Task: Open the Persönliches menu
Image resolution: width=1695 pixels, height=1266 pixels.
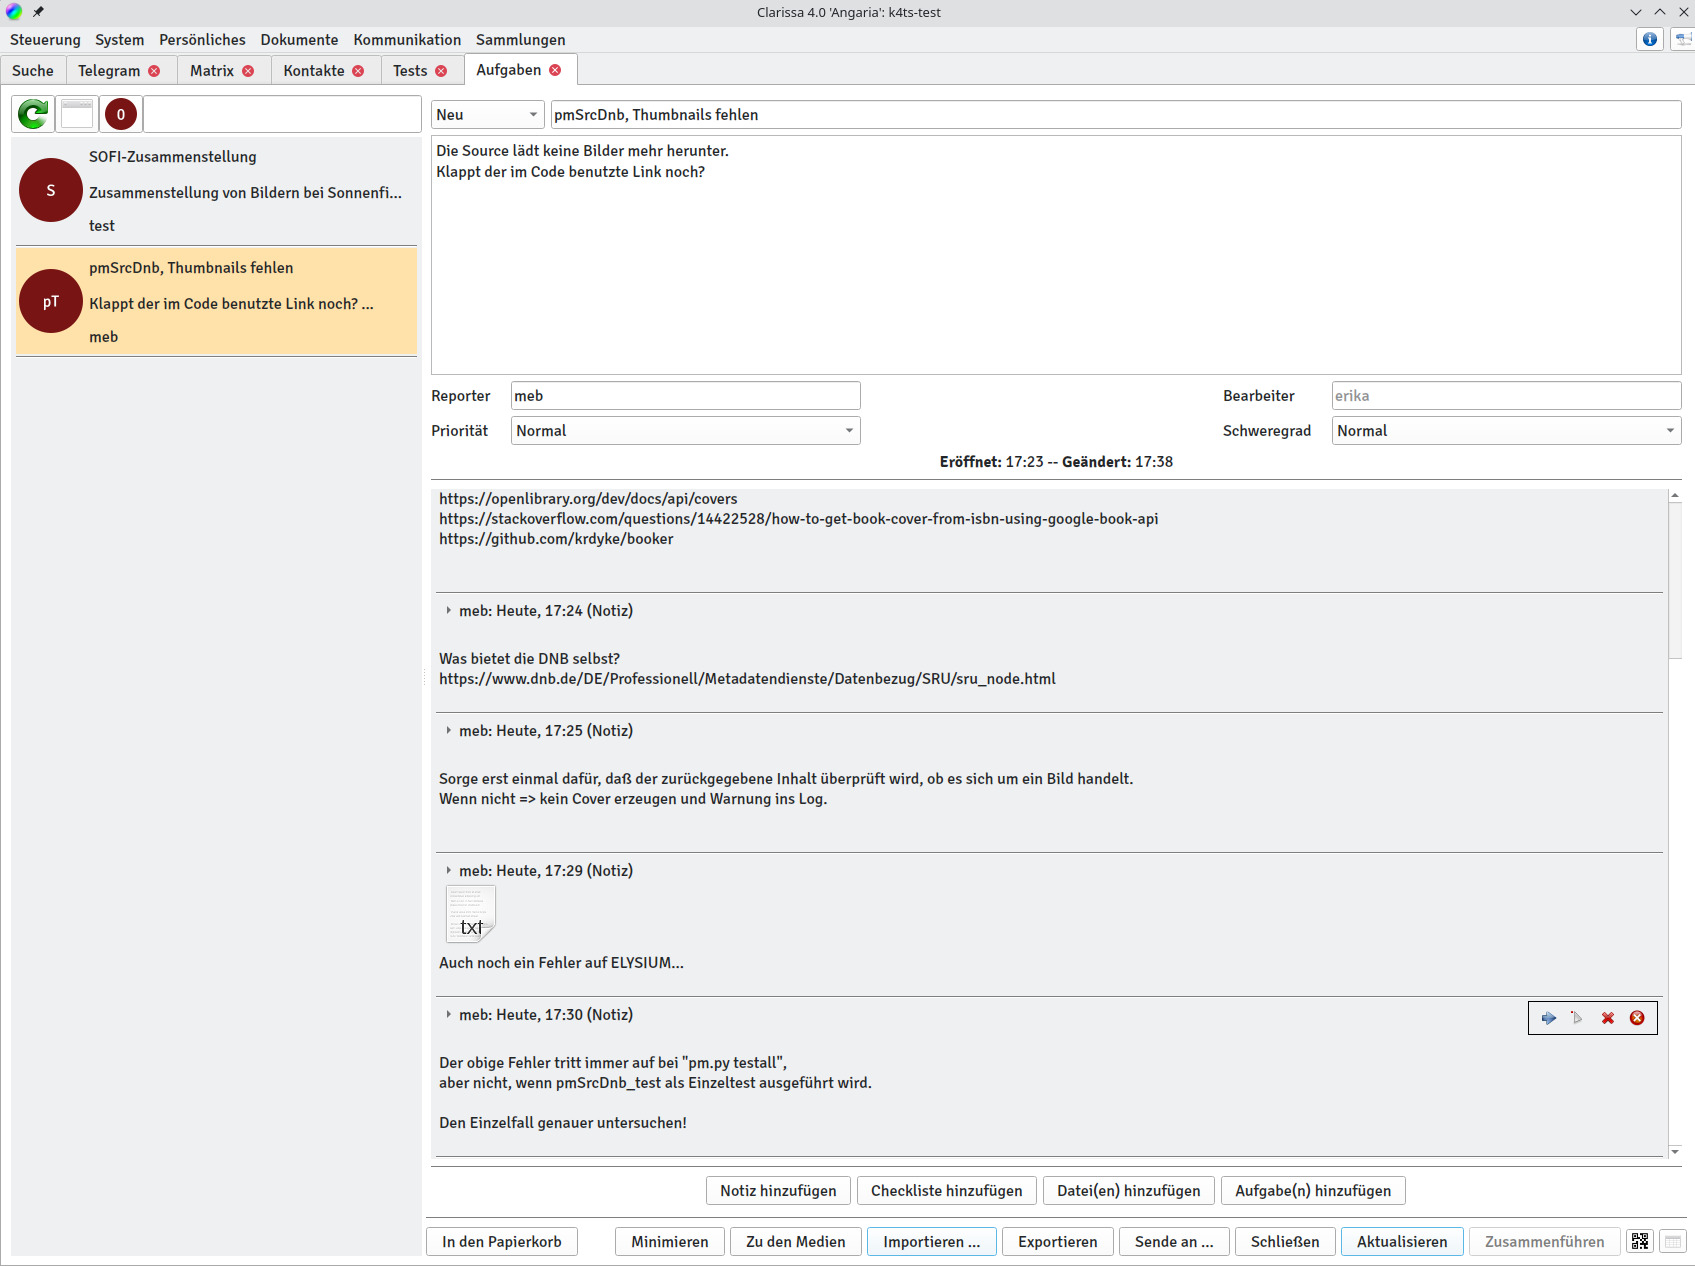Action: (x=202, y=40)
